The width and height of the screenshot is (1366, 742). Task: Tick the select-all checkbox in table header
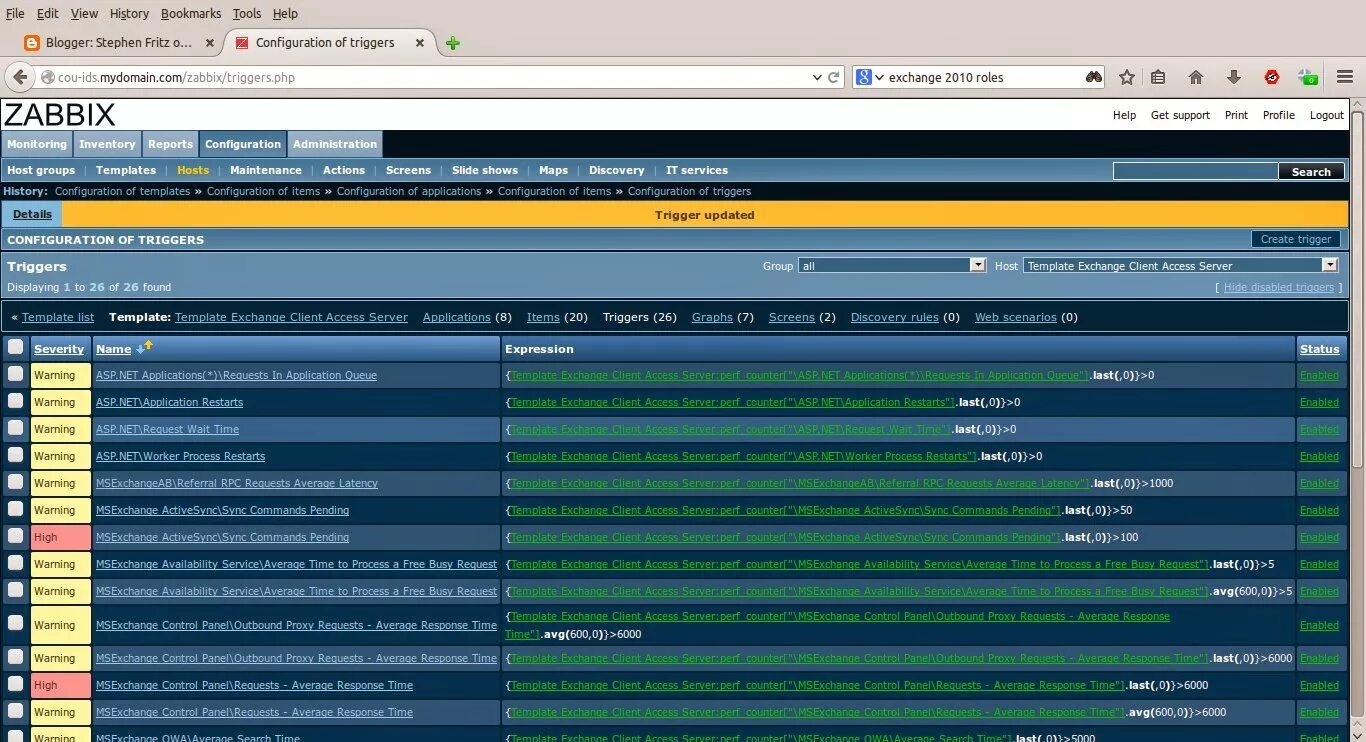point(15,347)
